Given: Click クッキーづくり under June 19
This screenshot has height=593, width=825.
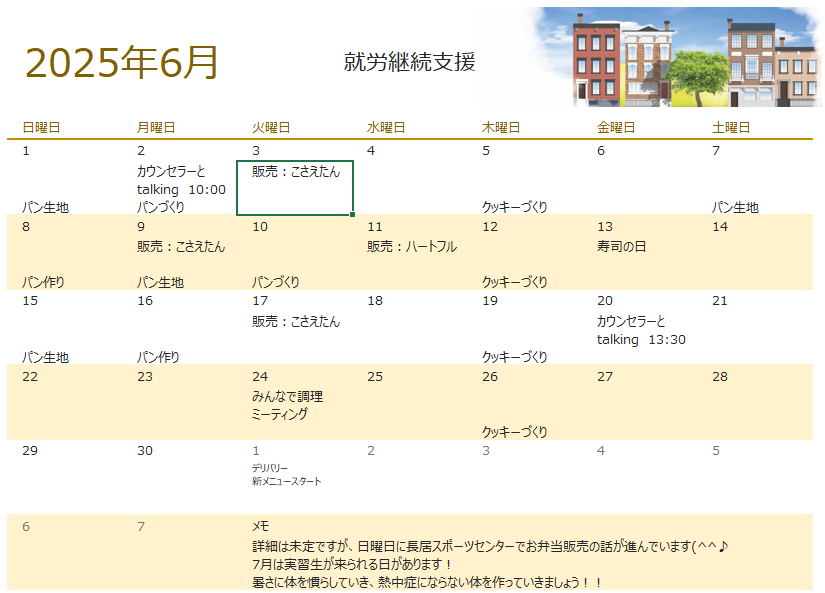Looking at the screenshot, I should pyautogui.click(x=515, y=357).
